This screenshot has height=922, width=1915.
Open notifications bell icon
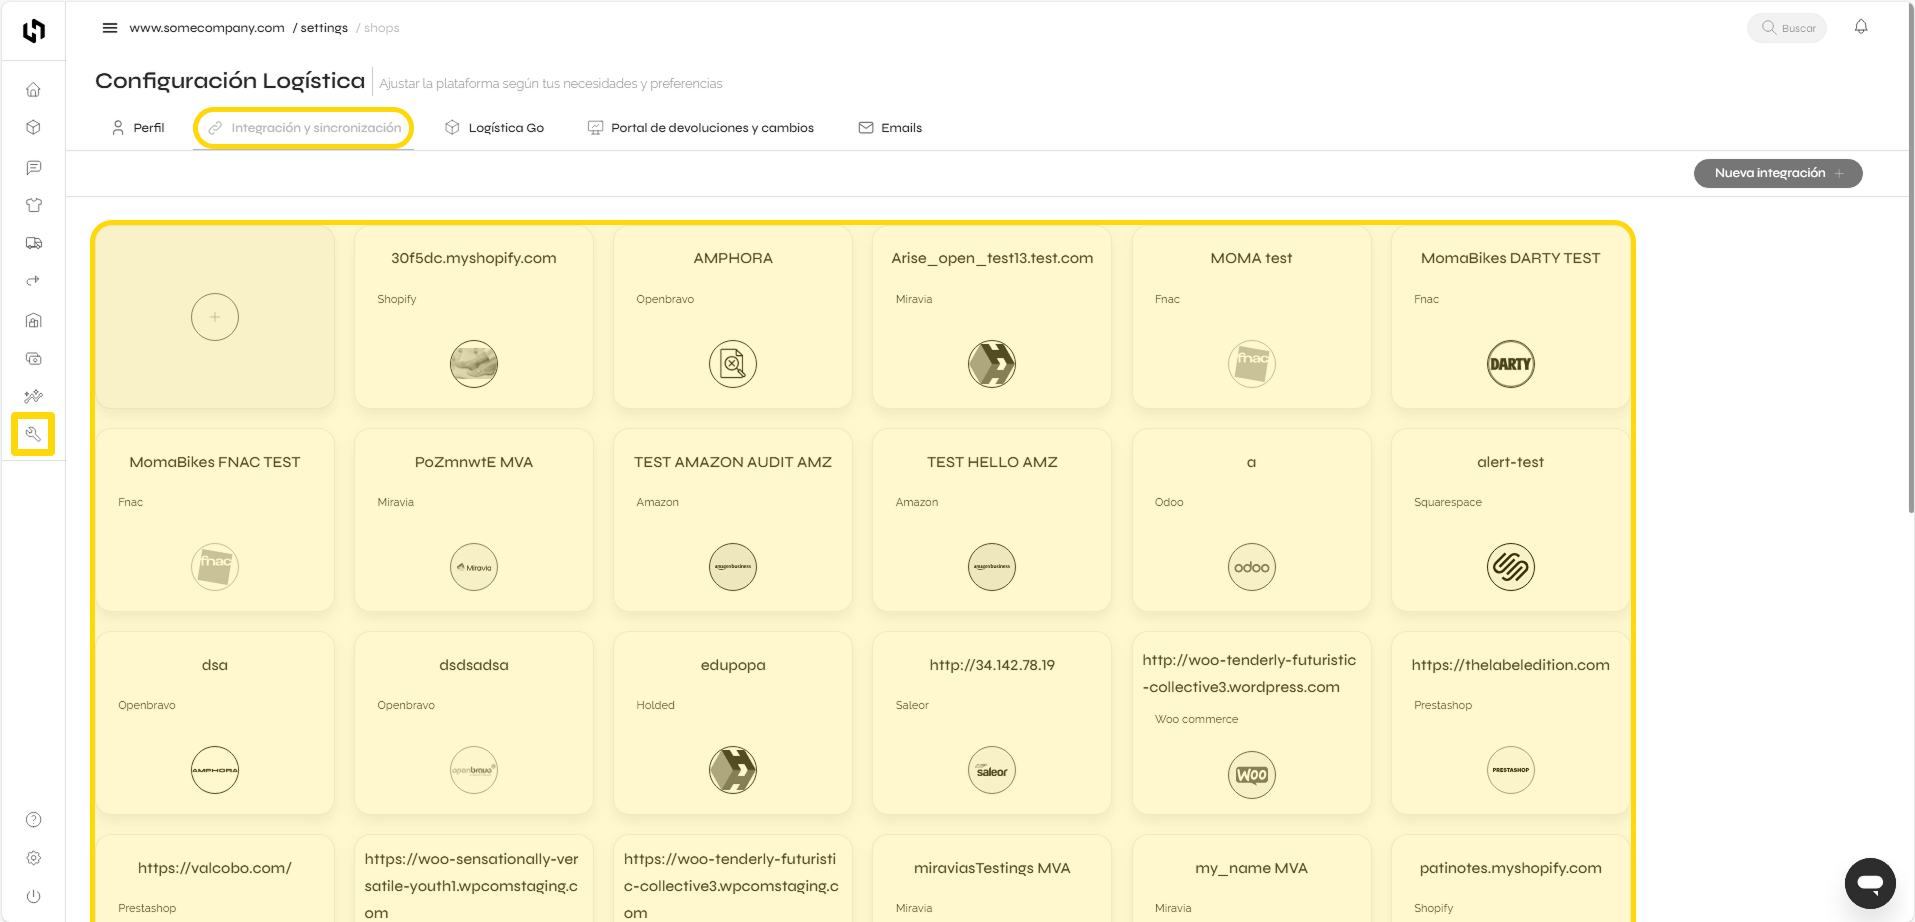click(x=1860, y=27)
